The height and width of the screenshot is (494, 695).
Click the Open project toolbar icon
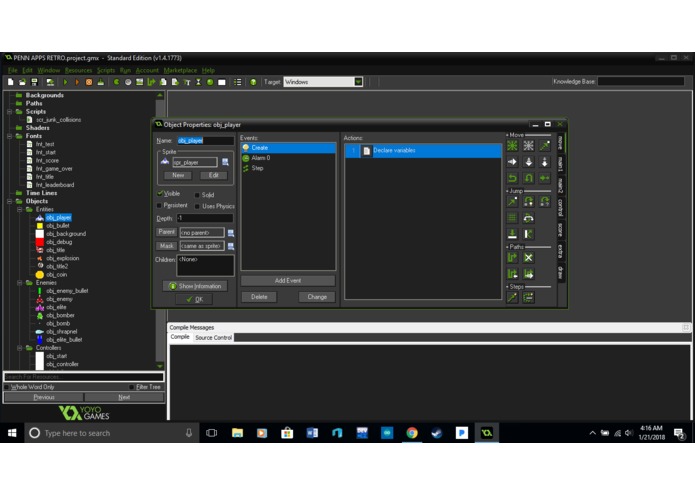22,82
